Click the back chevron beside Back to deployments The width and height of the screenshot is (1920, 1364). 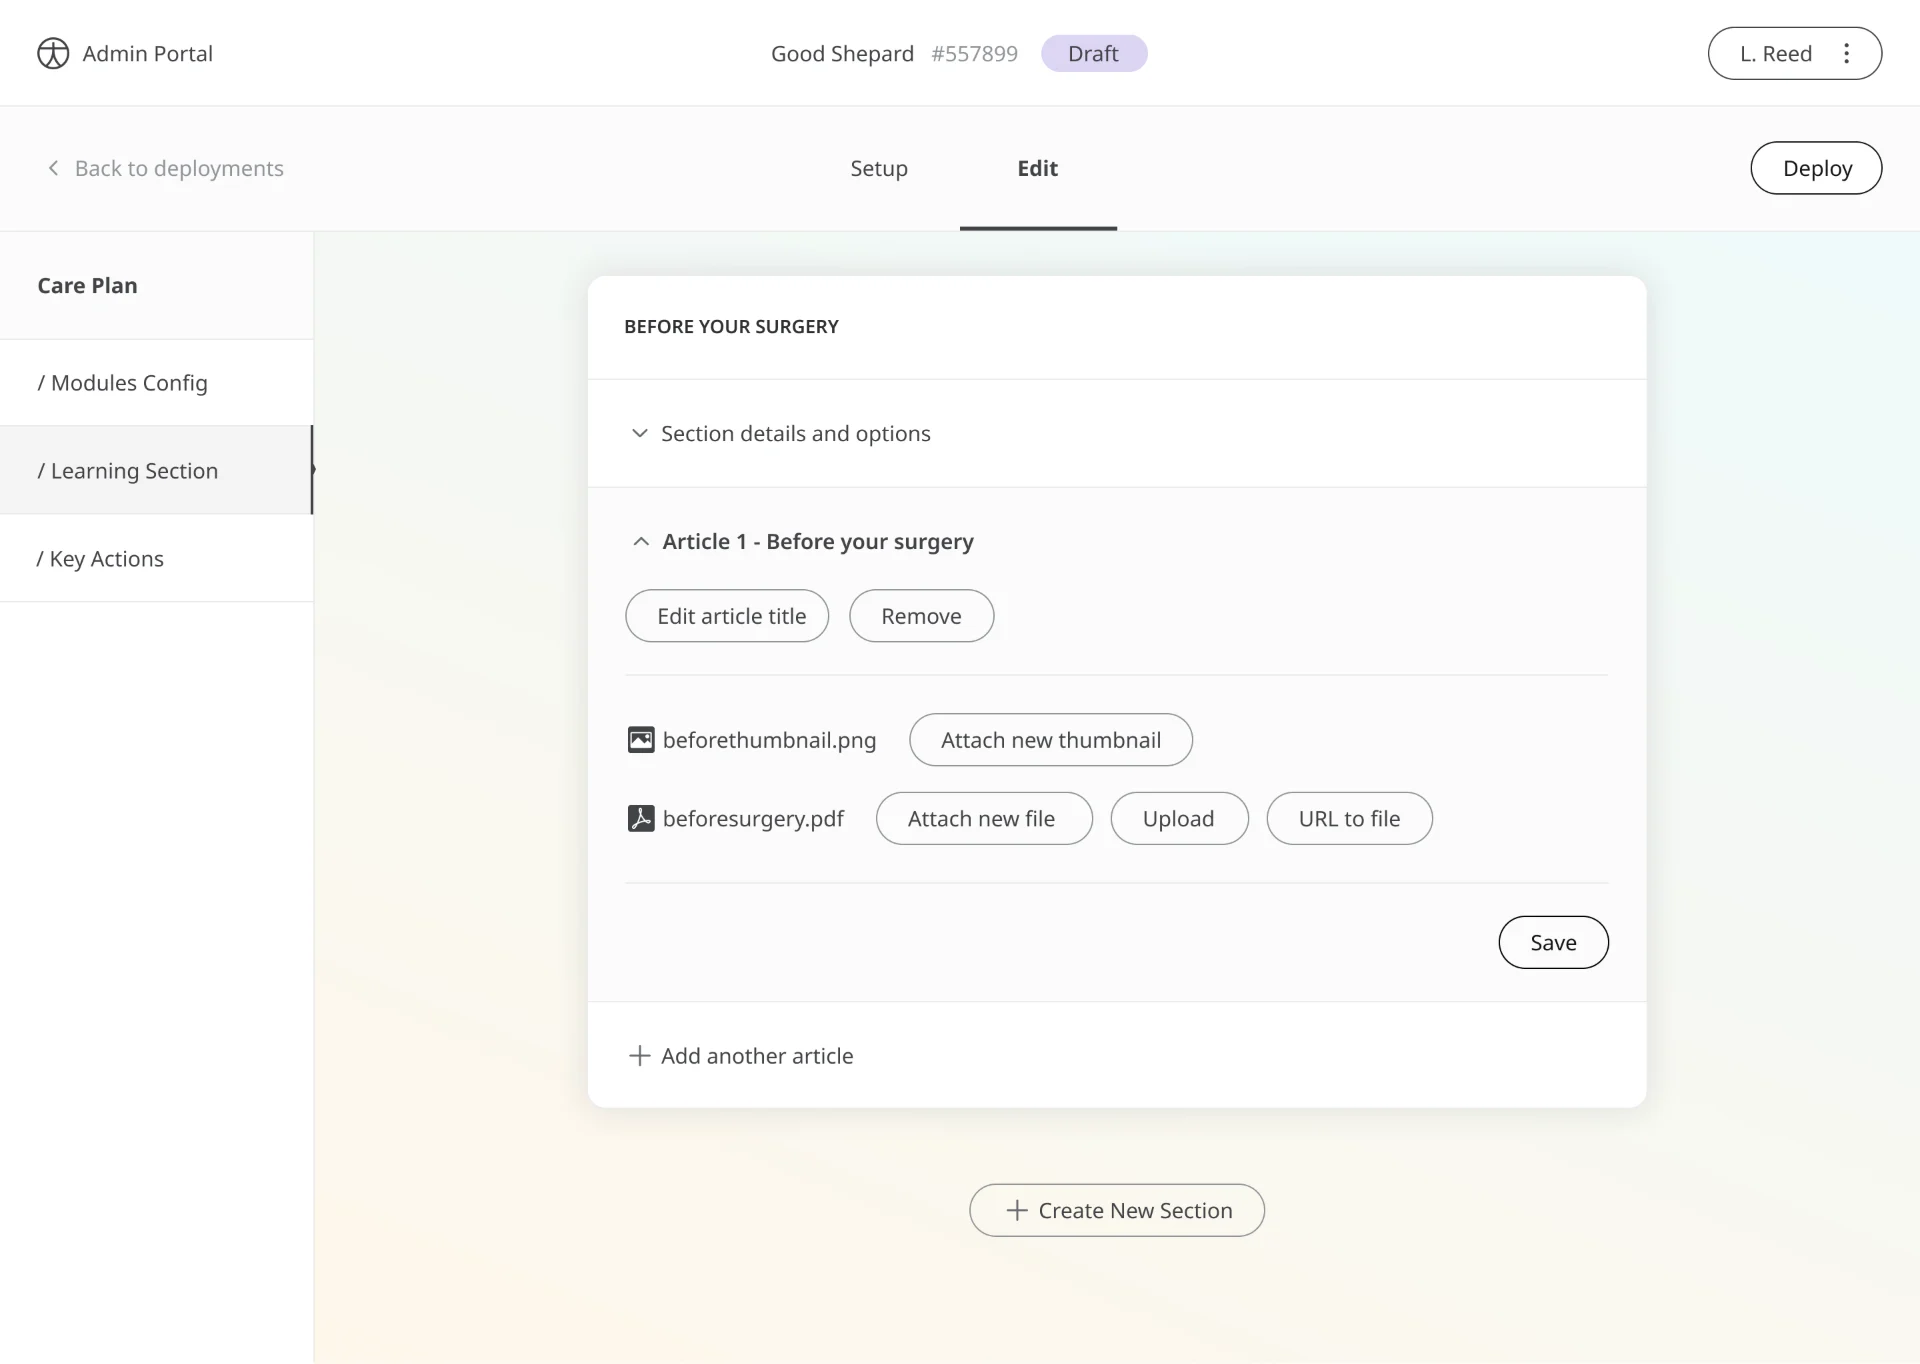point(53,168)
